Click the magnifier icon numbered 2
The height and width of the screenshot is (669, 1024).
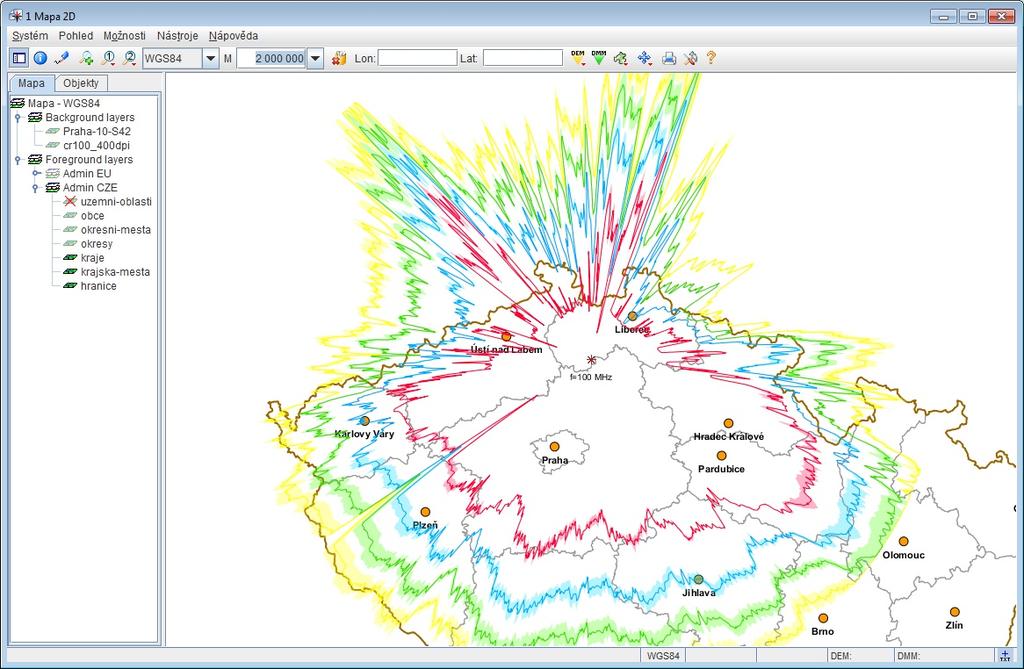(x=129, y=58)
